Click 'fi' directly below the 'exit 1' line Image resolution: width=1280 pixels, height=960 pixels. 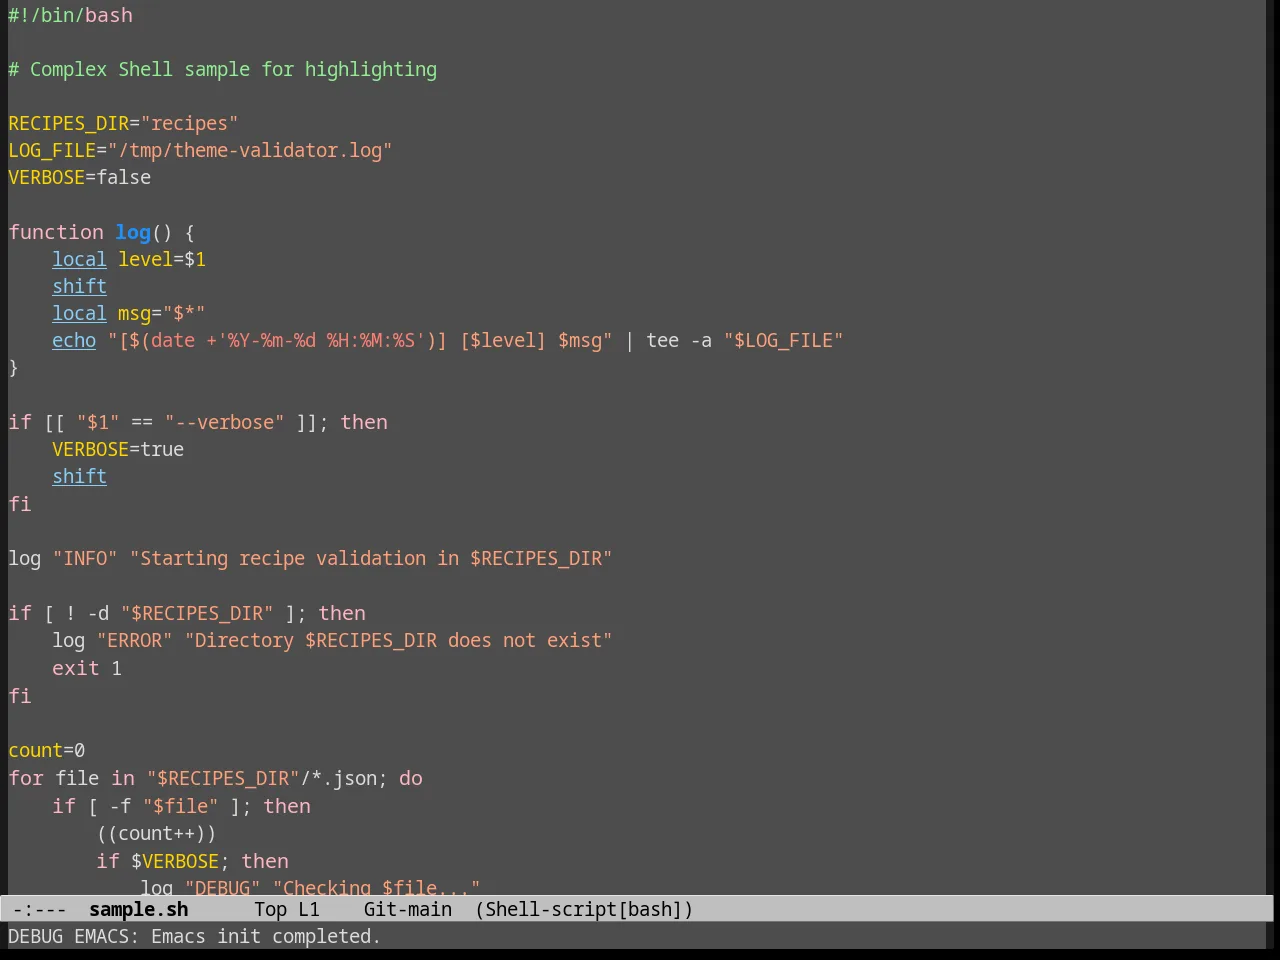[x=20, y=696]
